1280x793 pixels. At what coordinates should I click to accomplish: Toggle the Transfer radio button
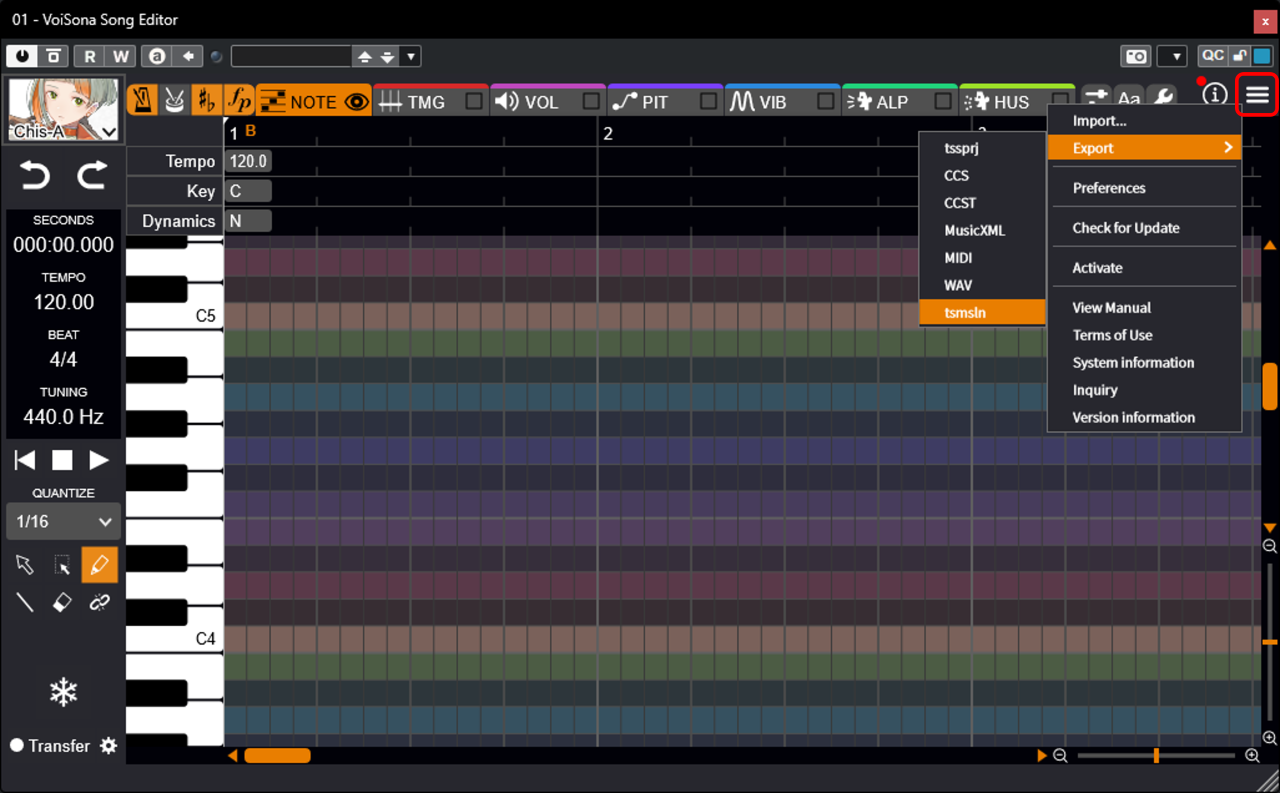coord(17,746)
